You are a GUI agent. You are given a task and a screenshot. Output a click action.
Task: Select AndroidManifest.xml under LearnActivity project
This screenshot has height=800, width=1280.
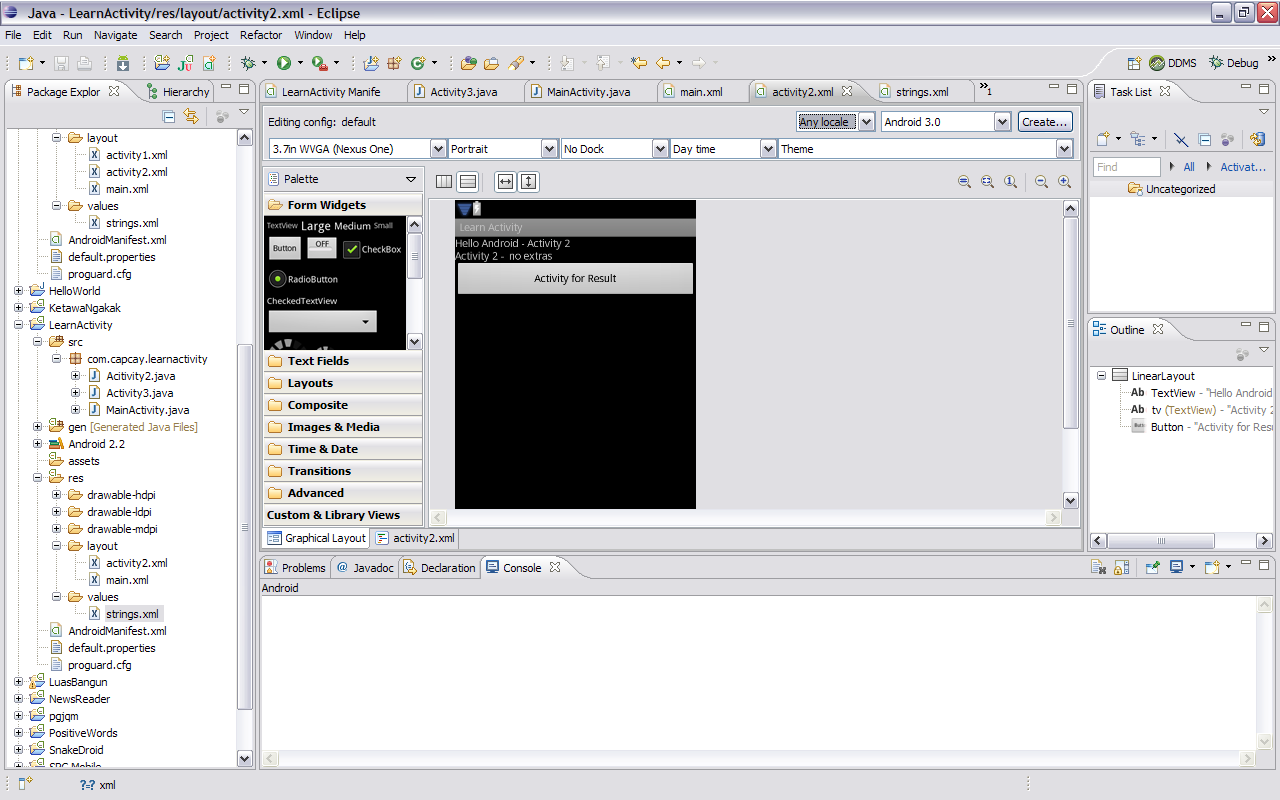pos(117,631)
